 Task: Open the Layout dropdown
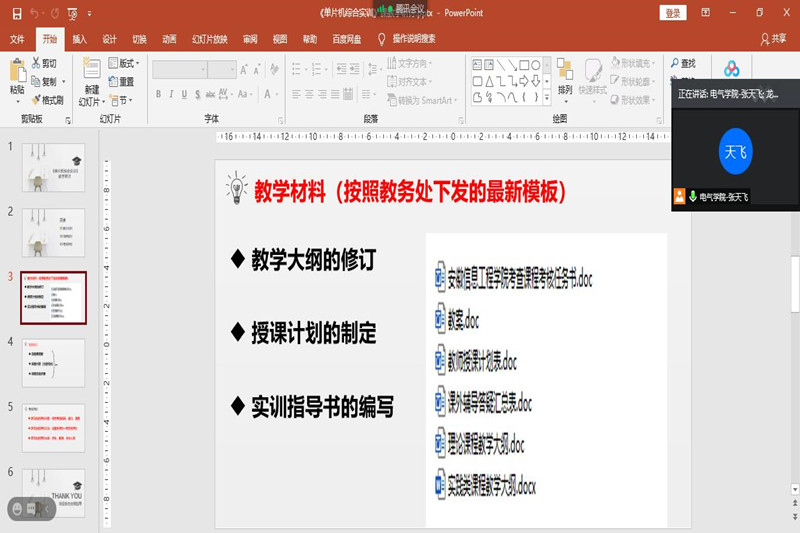[x=124, y=63]
